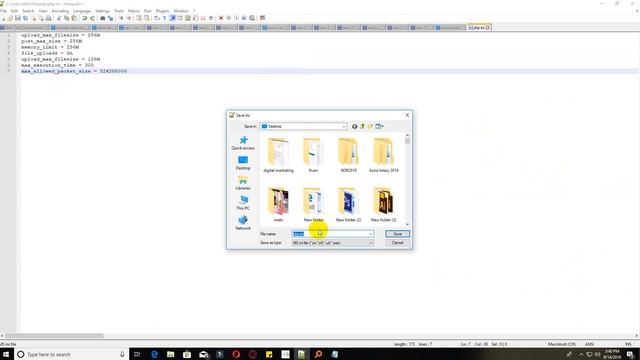The width and height of the screenshot is (640, 360).
Task: Select Network in the places bar
Action: (x=243, y=223)
